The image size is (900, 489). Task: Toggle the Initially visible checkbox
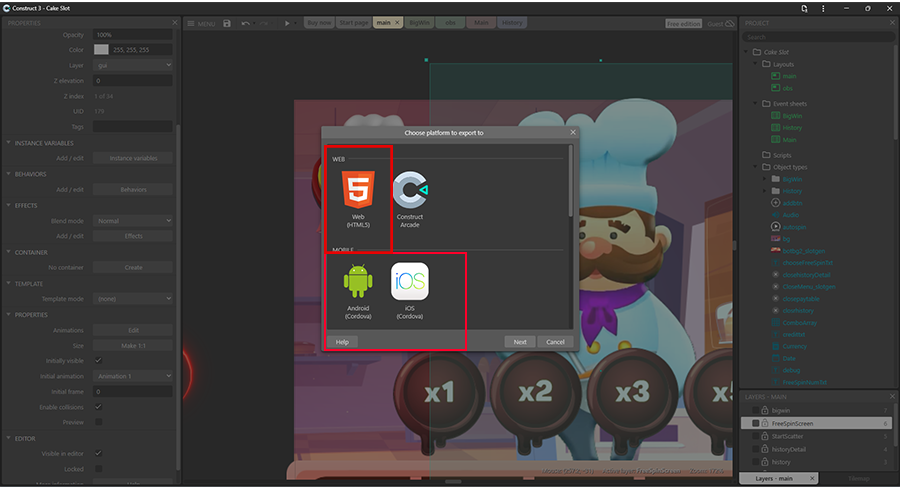click(98, 360)
